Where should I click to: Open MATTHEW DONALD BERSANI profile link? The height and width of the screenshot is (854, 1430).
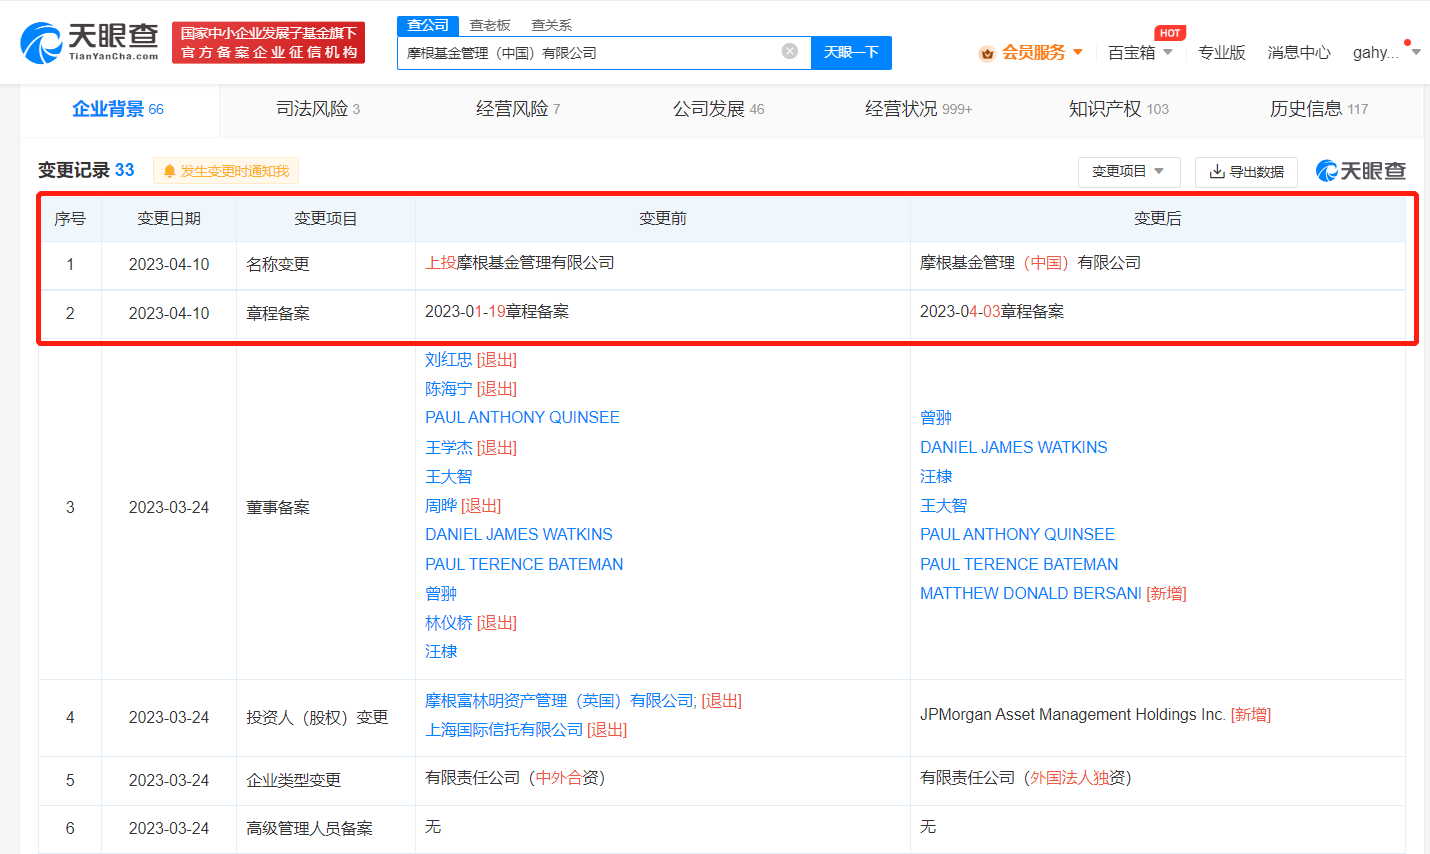coord(1030,593)
